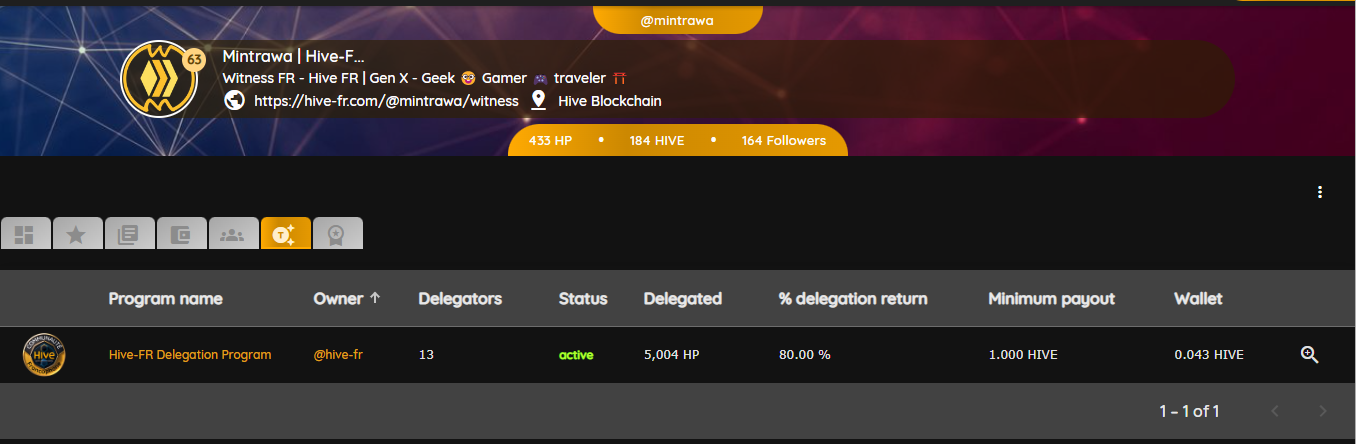Open Hive-FR Delegation Program link

[x=189, y=355]
